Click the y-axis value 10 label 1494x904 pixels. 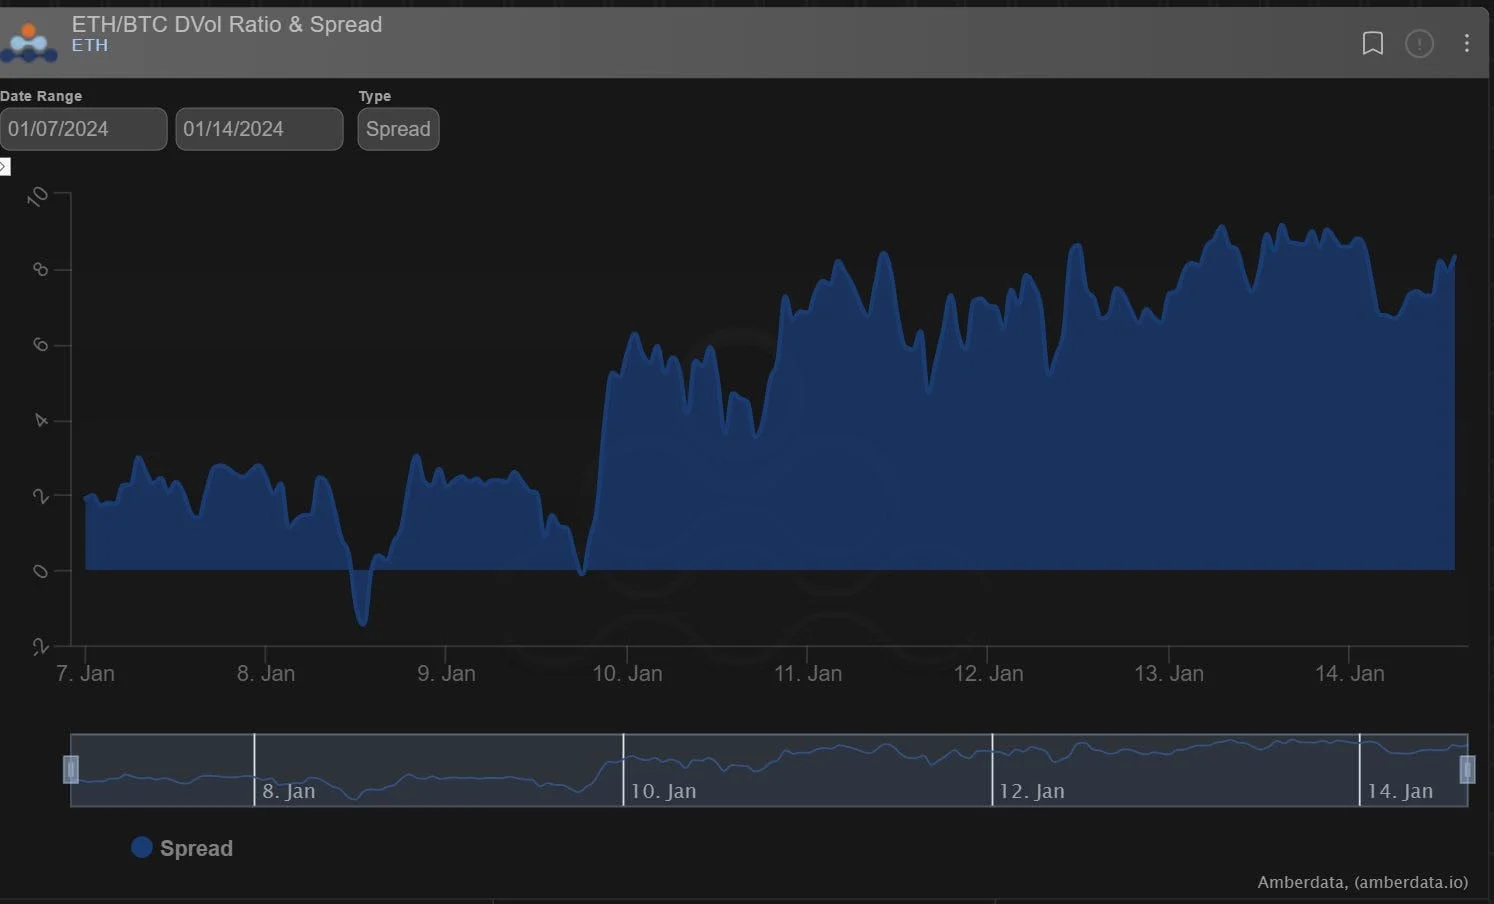(x=38, y=197)
